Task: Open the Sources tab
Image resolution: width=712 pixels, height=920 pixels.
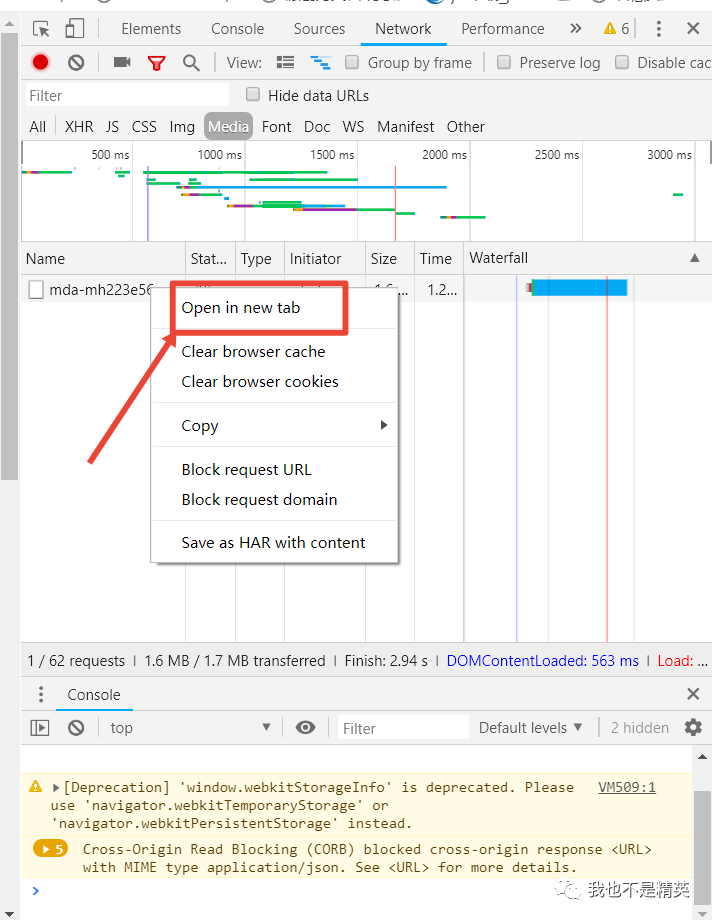Action: pos(319,29)
